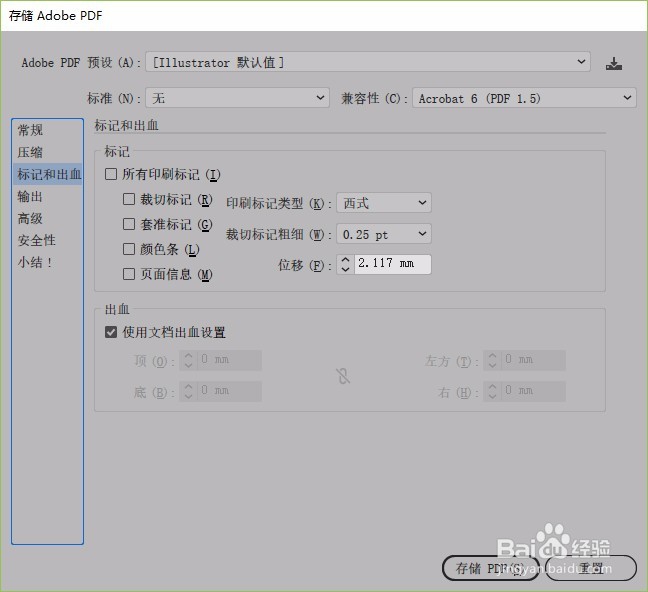Screen dimensions: 648x592
Task: Select 小结！ in the sidebar list
Action: [48, 262]
